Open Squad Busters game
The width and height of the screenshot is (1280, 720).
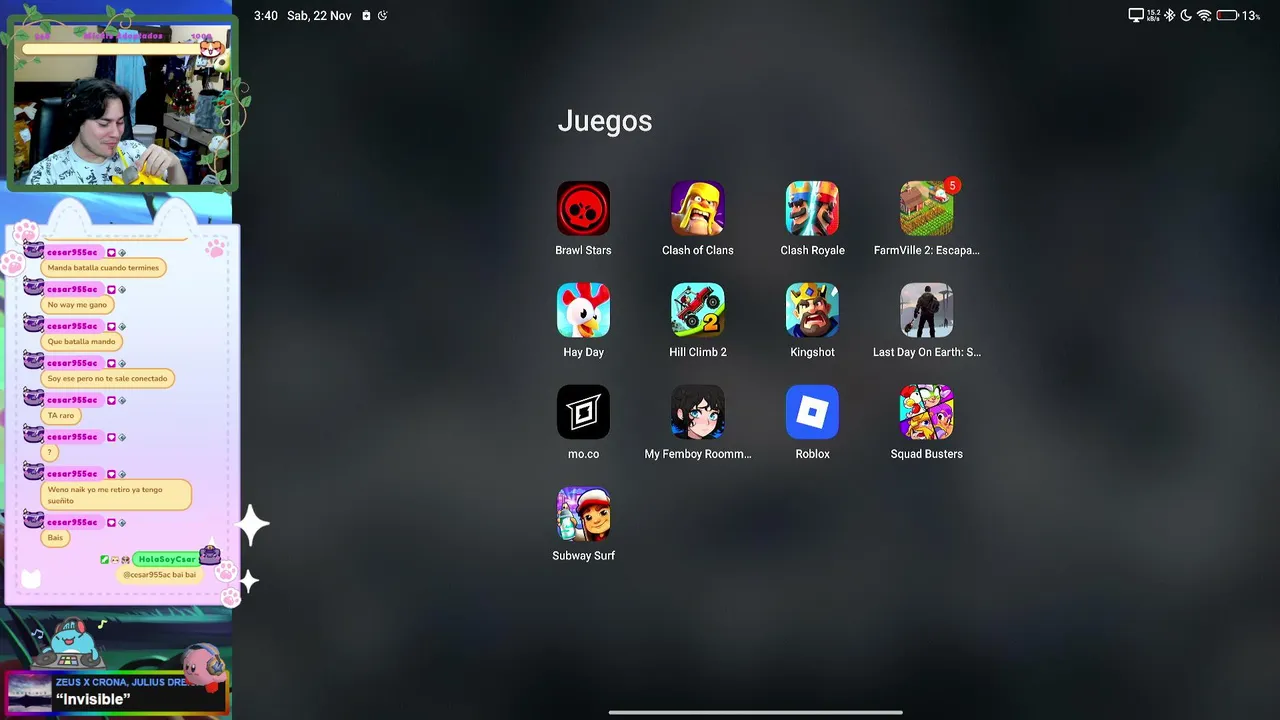[927, 412]
